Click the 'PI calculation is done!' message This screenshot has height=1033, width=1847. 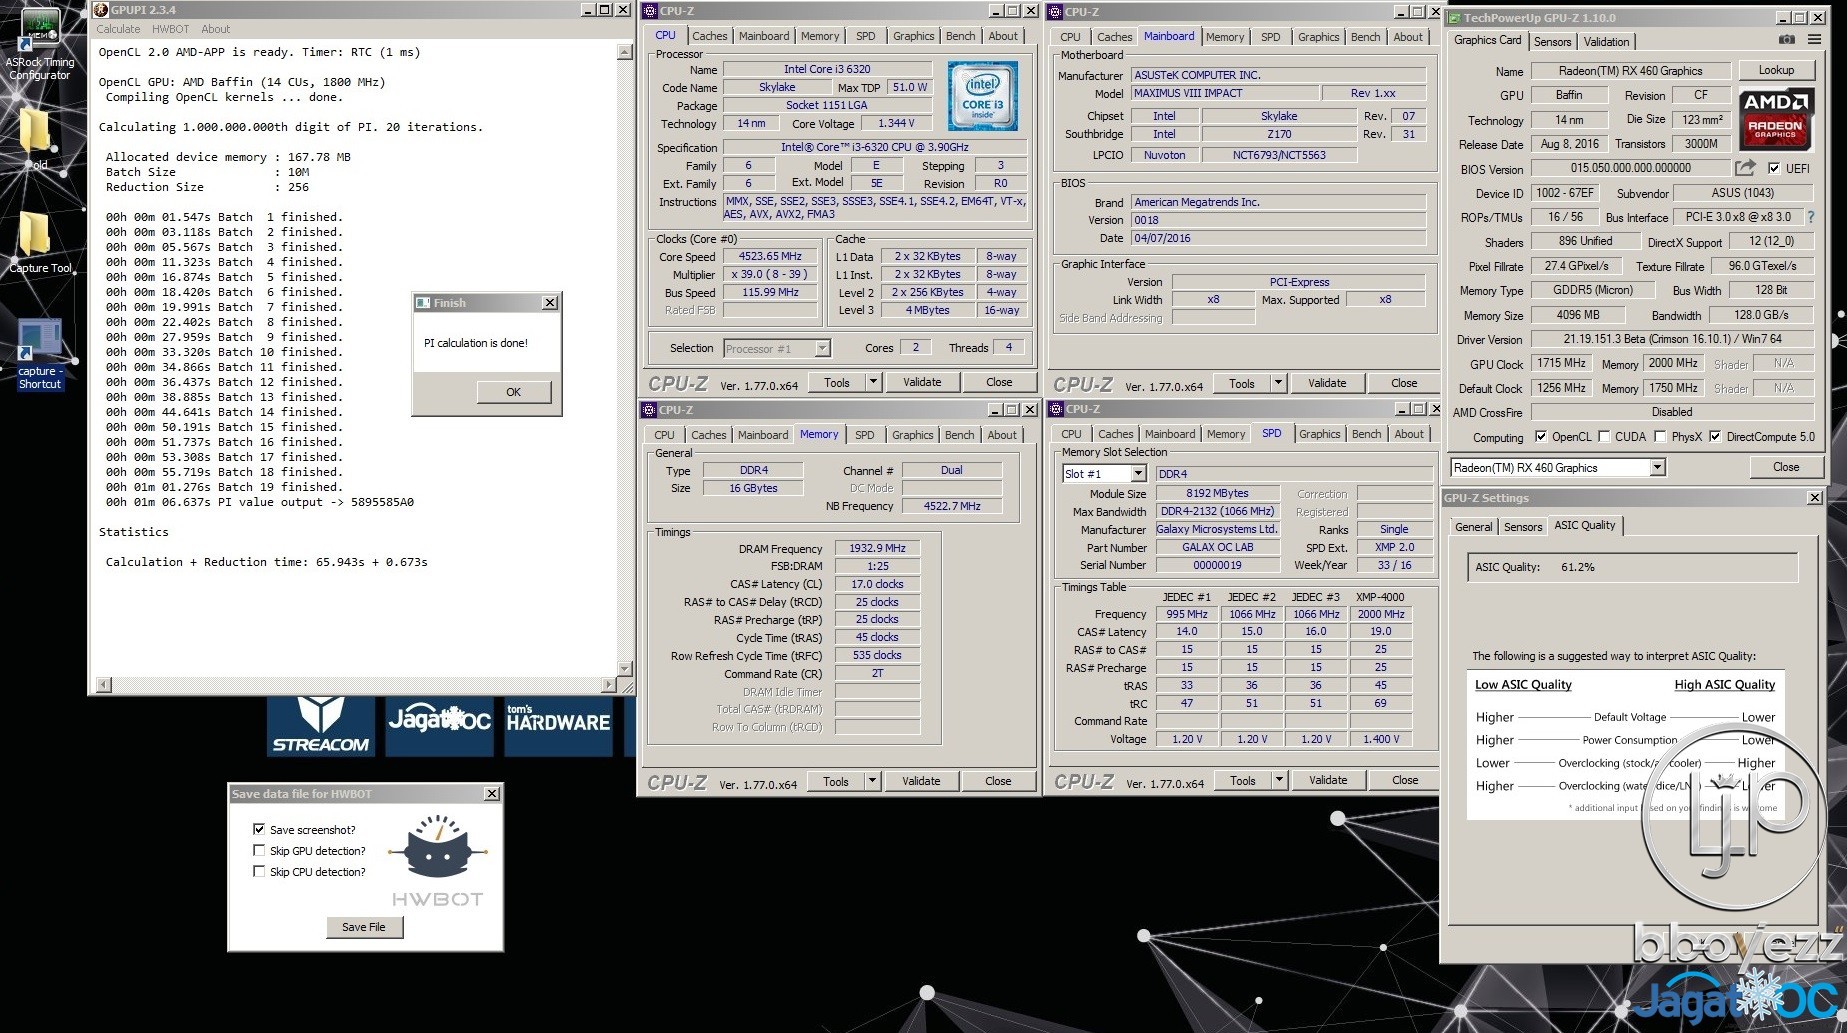pos(476,343)
